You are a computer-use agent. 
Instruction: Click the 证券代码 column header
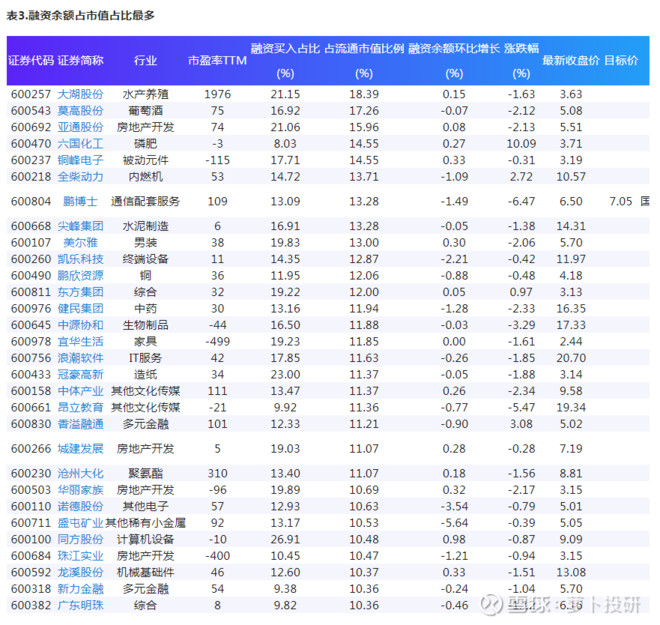pos(31,61)
